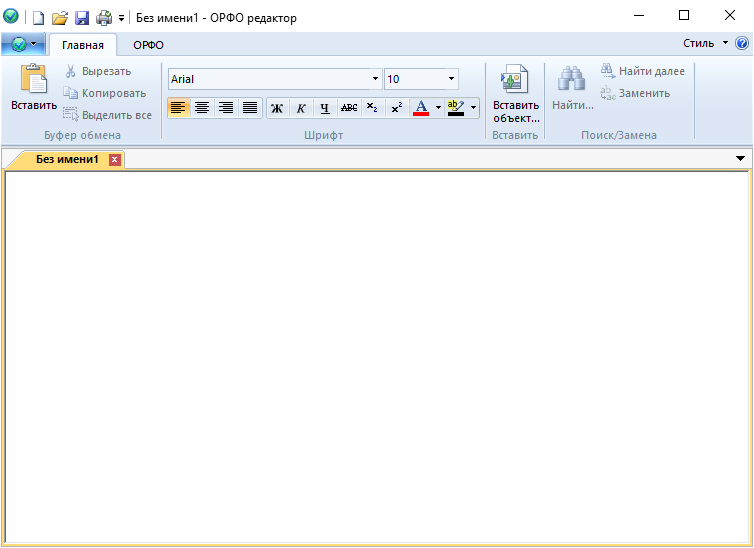Select the Без имени1 document tab

67,159
